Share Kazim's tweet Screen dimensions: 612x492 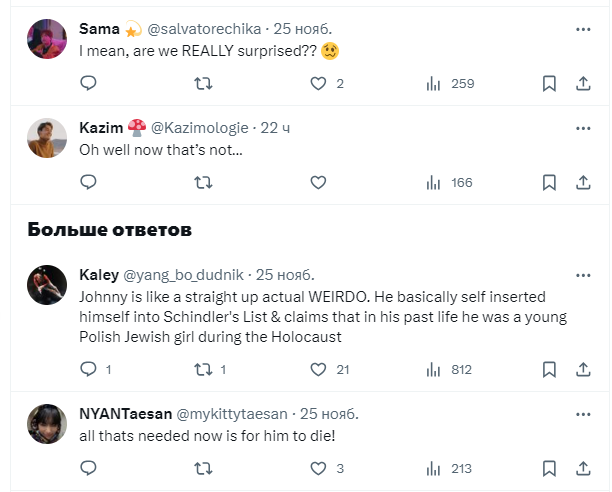pyautogui.click(x=583, y=182)
